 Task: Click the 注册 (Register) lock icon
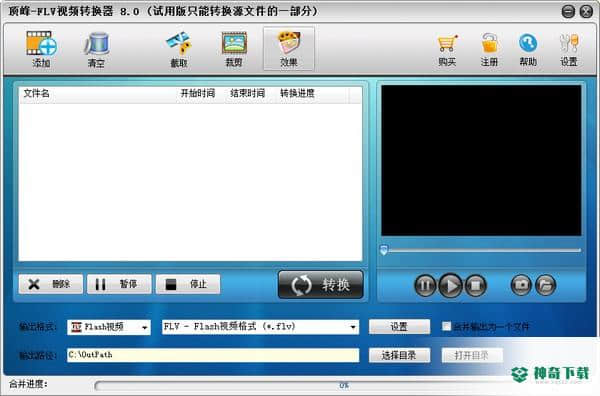coord(489,50)
